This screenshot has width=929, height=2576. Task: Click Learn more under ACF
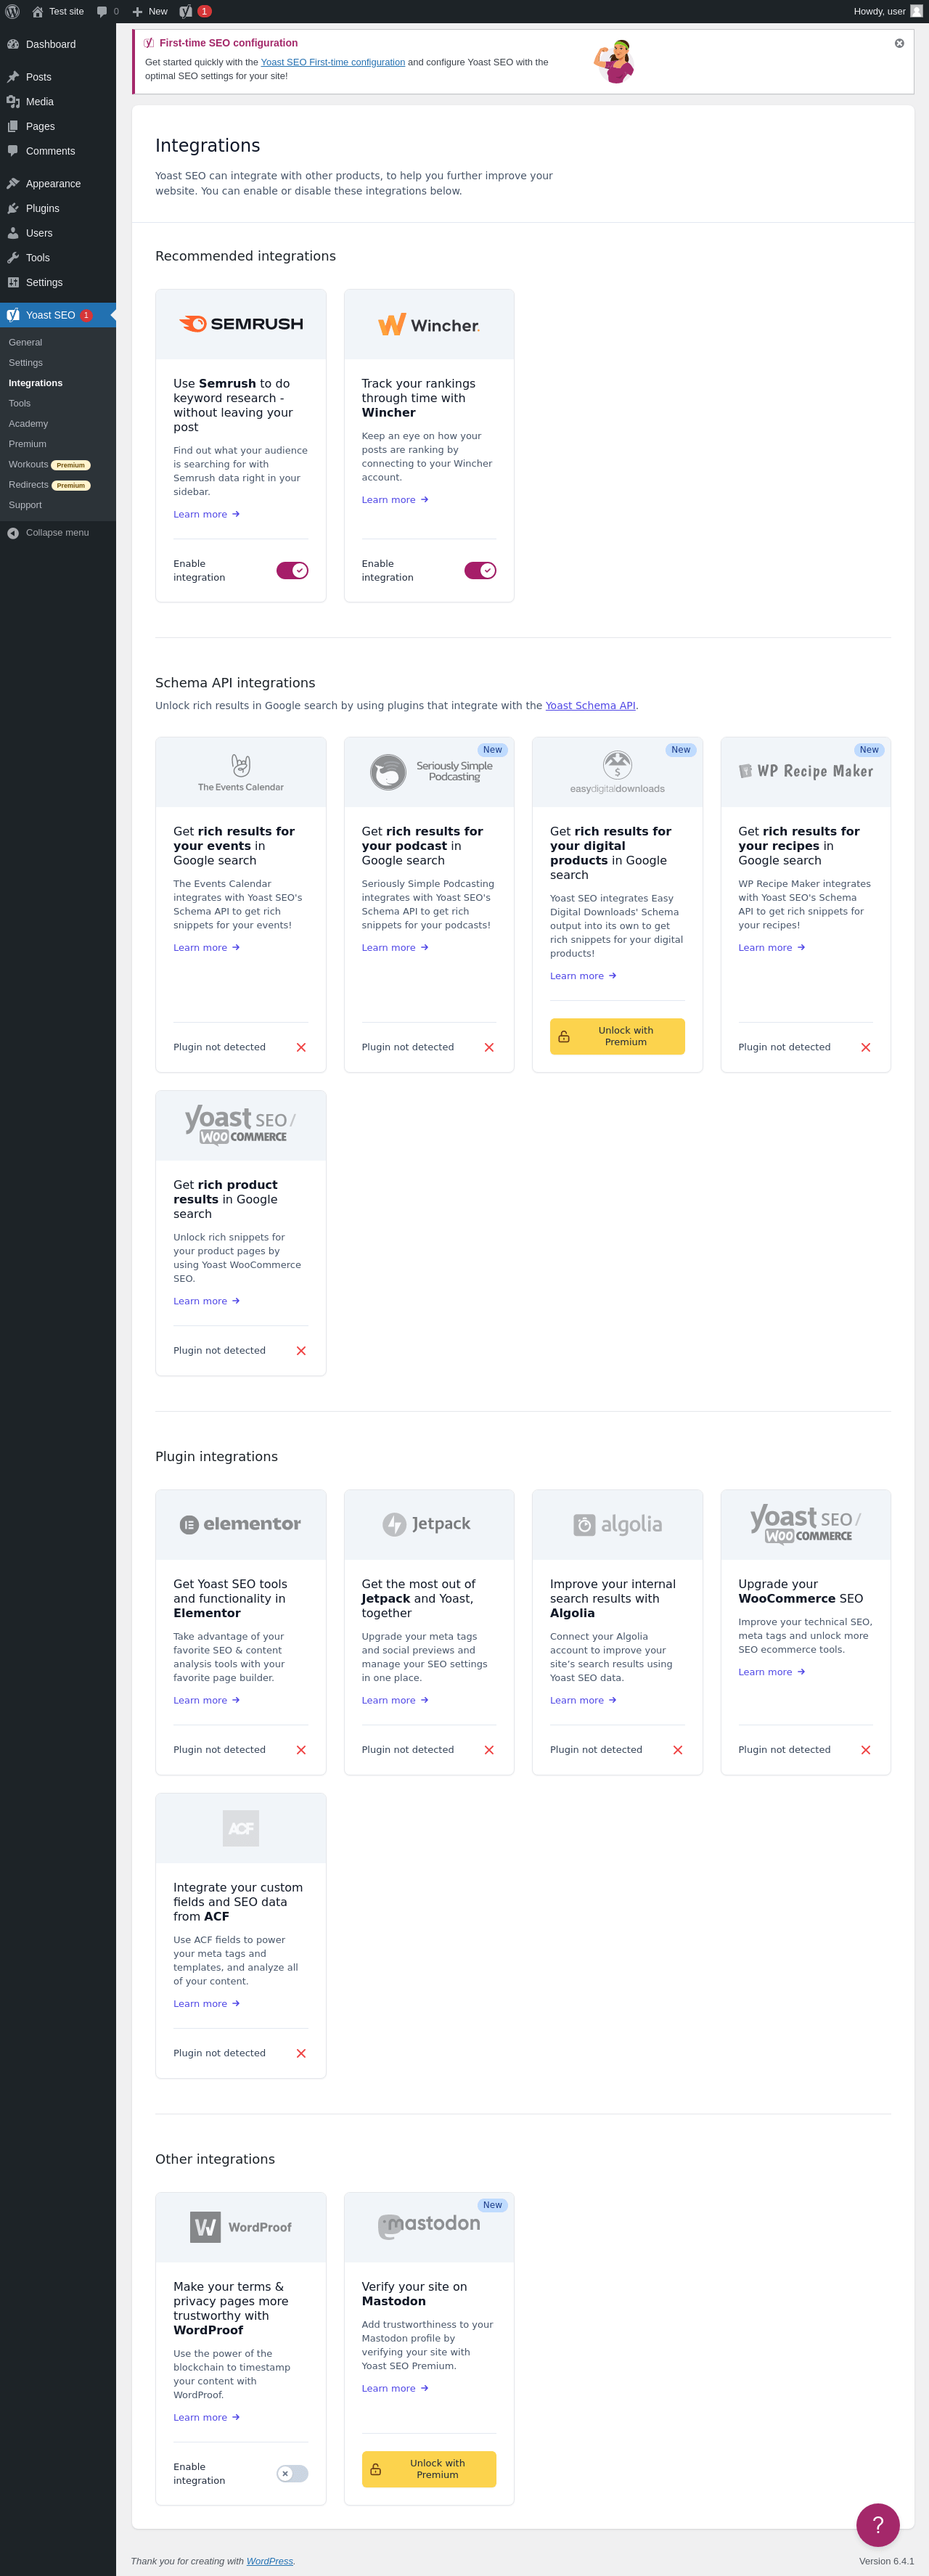pyautogui.click(x=206, y=2003)
